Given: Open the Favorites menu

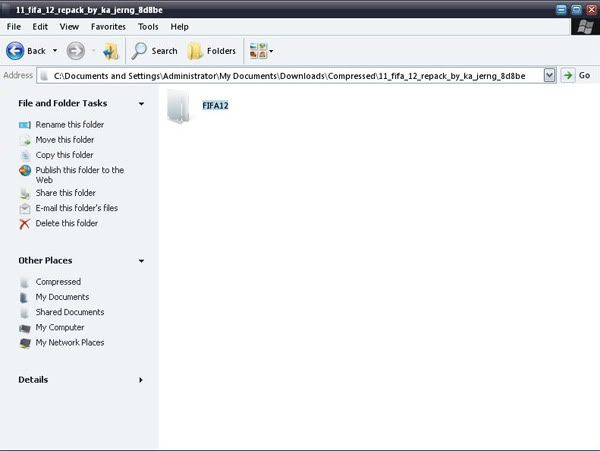Looking at the screenshot, I should (108, 27).
